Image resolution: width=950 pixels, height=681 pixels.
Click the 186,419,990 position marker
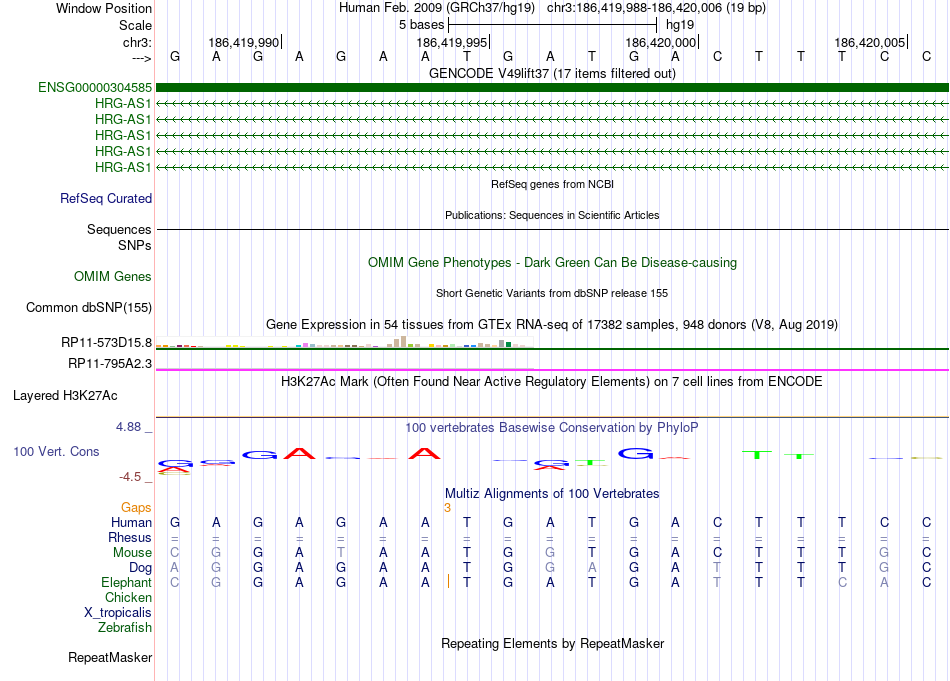(x=244, y=42)
